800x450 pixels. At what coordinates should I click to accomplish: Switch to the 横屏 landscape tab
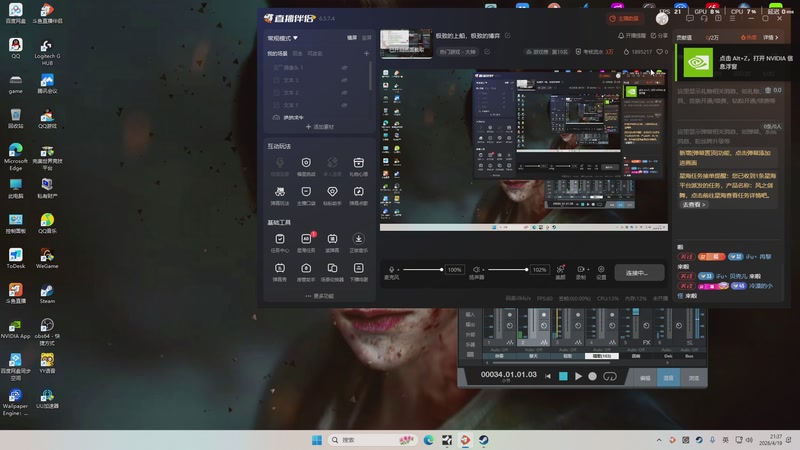click(352, 38)
